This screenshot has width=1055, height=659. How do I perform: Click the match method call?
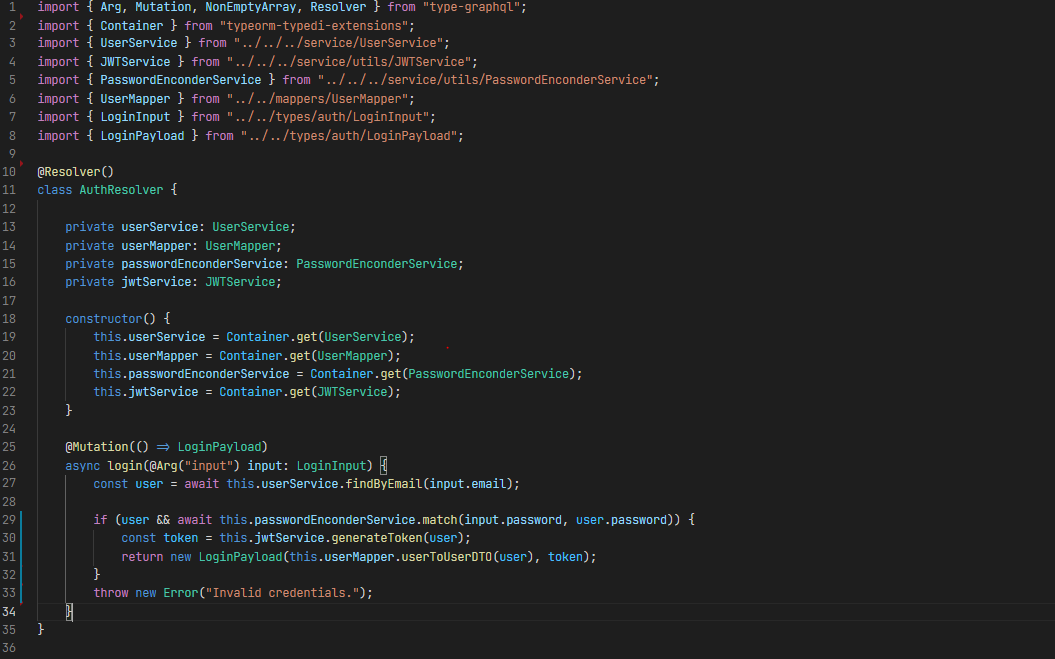point(439,520)
